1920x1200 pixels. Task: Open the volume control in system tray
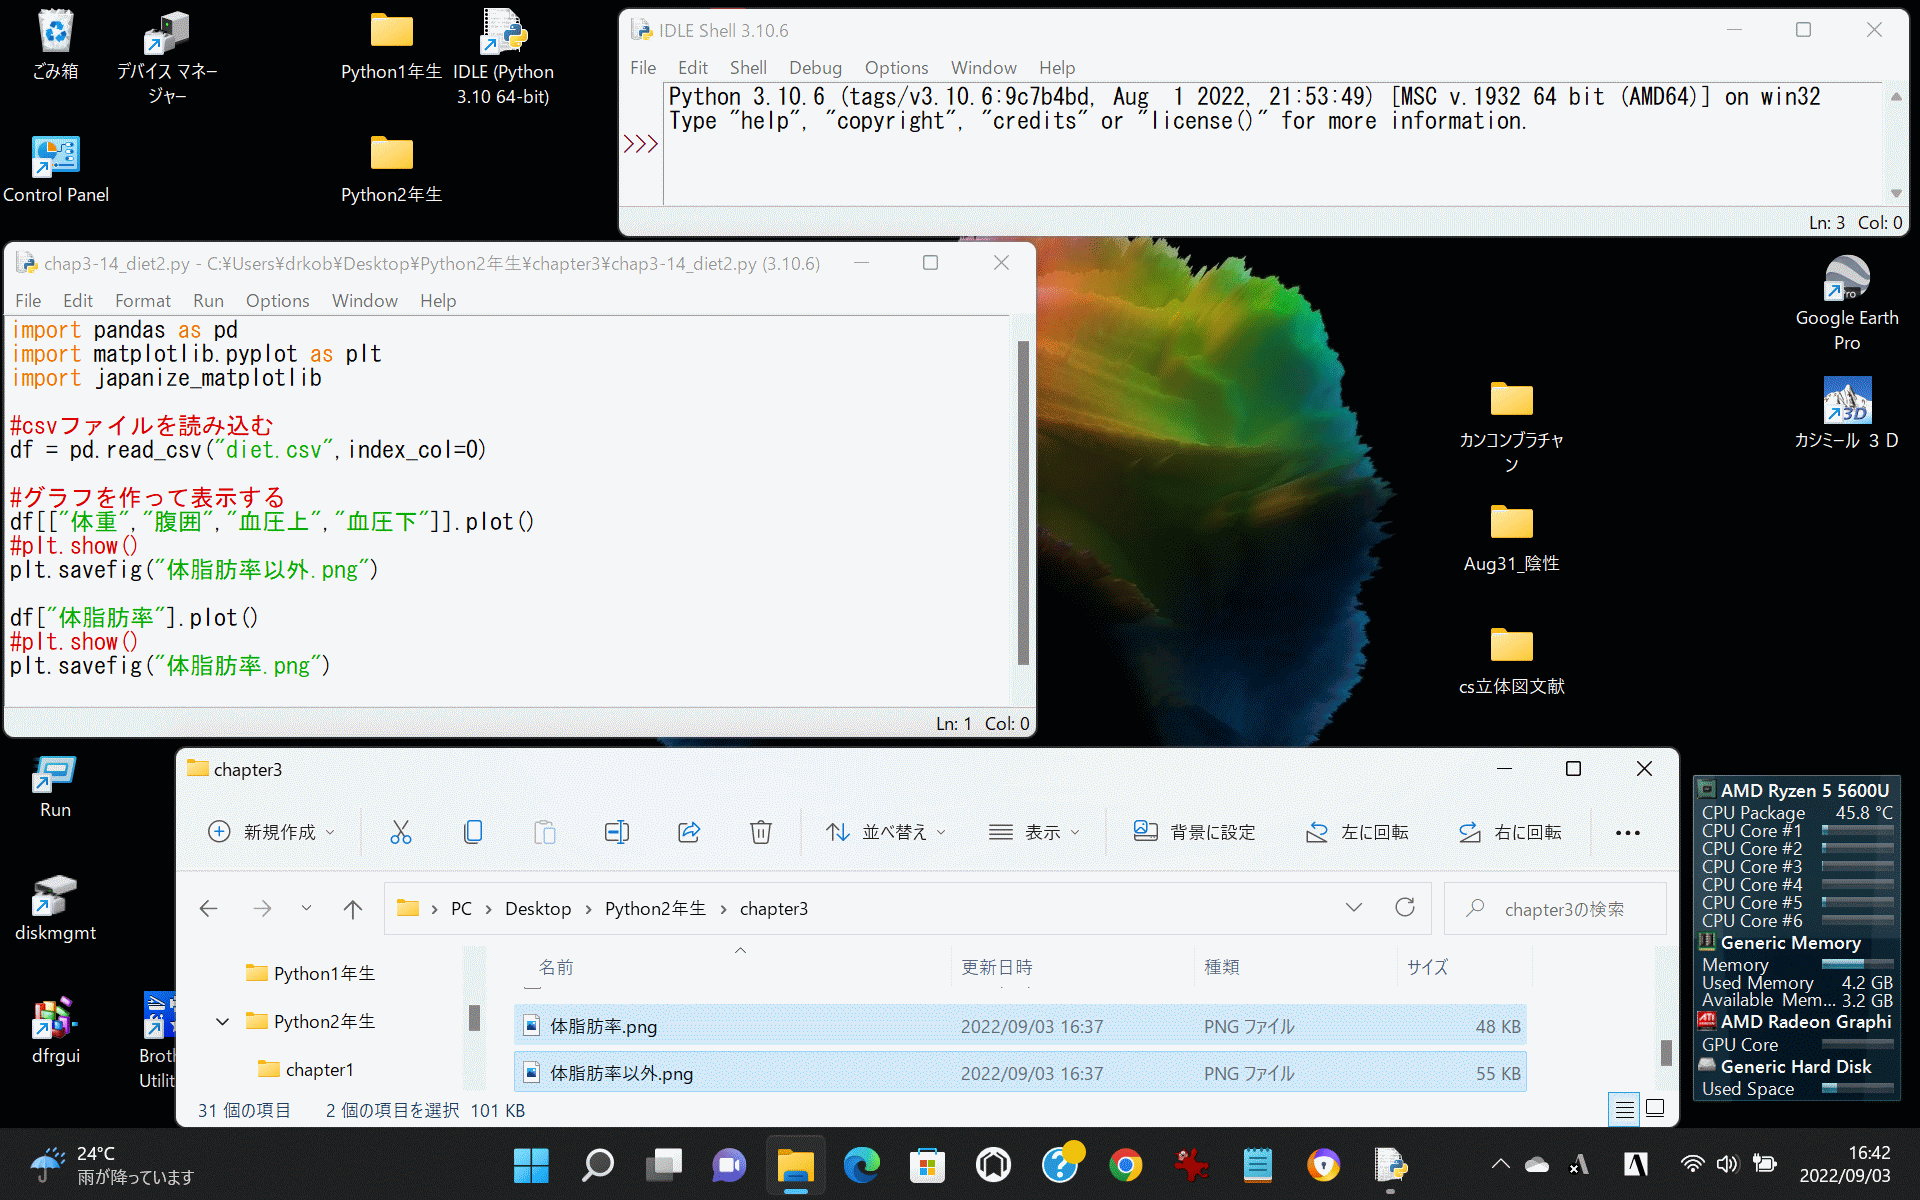tap(1727, 1164)
